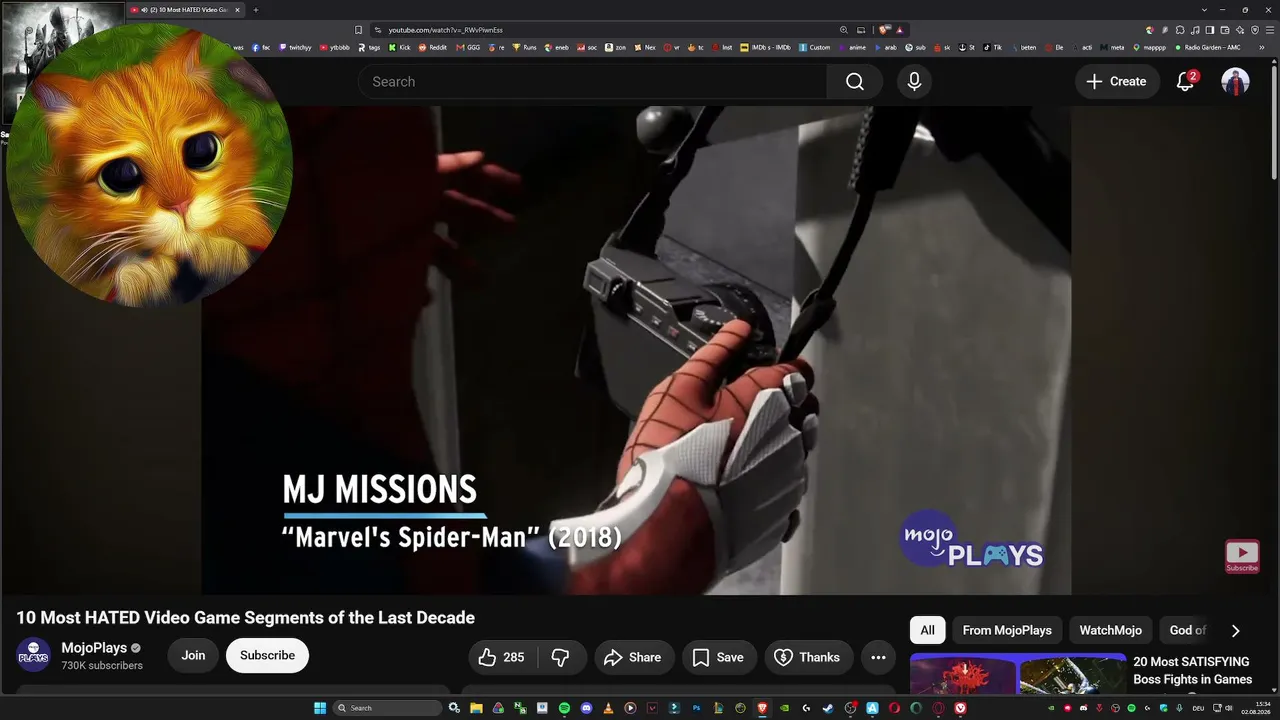Open Spotify from the taskbar
This screenshot has width=1280, height=720.
point(564,708)
